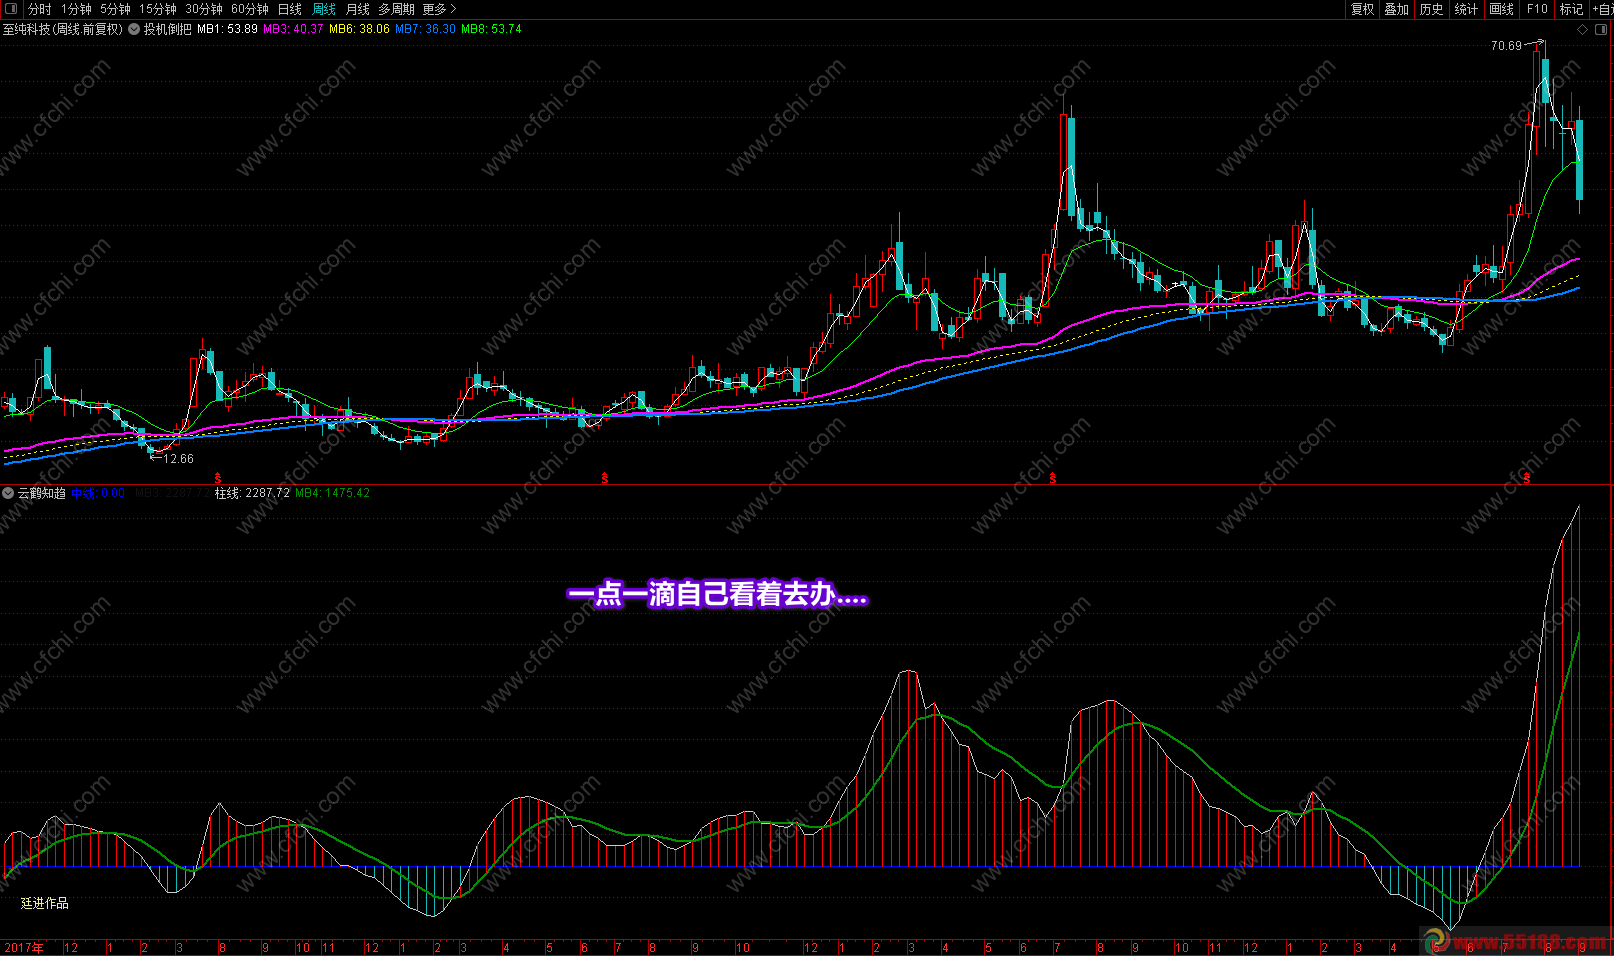This screenshot has height=956, width=1614.
Task: Click the 叠加 overlay button
Action: tap(1397, 9)
